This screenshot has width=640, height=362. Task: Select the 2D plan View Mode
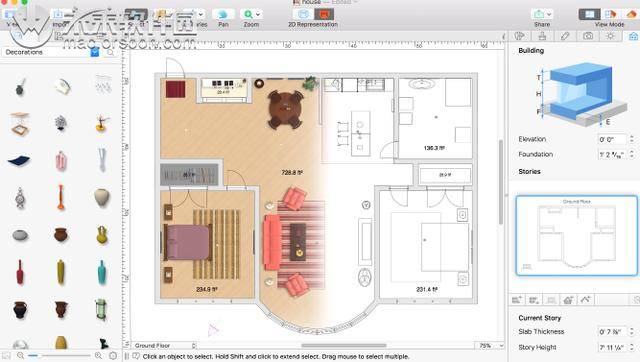[589, 14]
